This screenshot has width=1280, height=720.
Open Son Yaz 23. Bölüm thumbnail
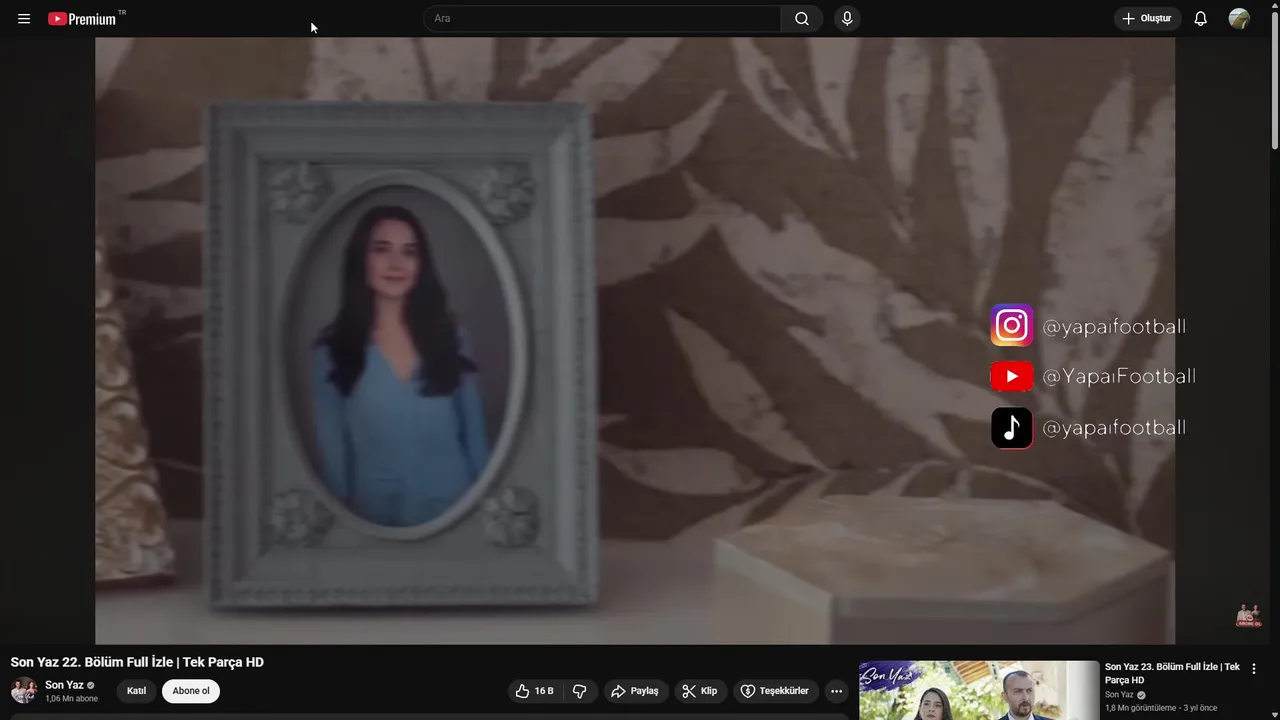[979, 690]
